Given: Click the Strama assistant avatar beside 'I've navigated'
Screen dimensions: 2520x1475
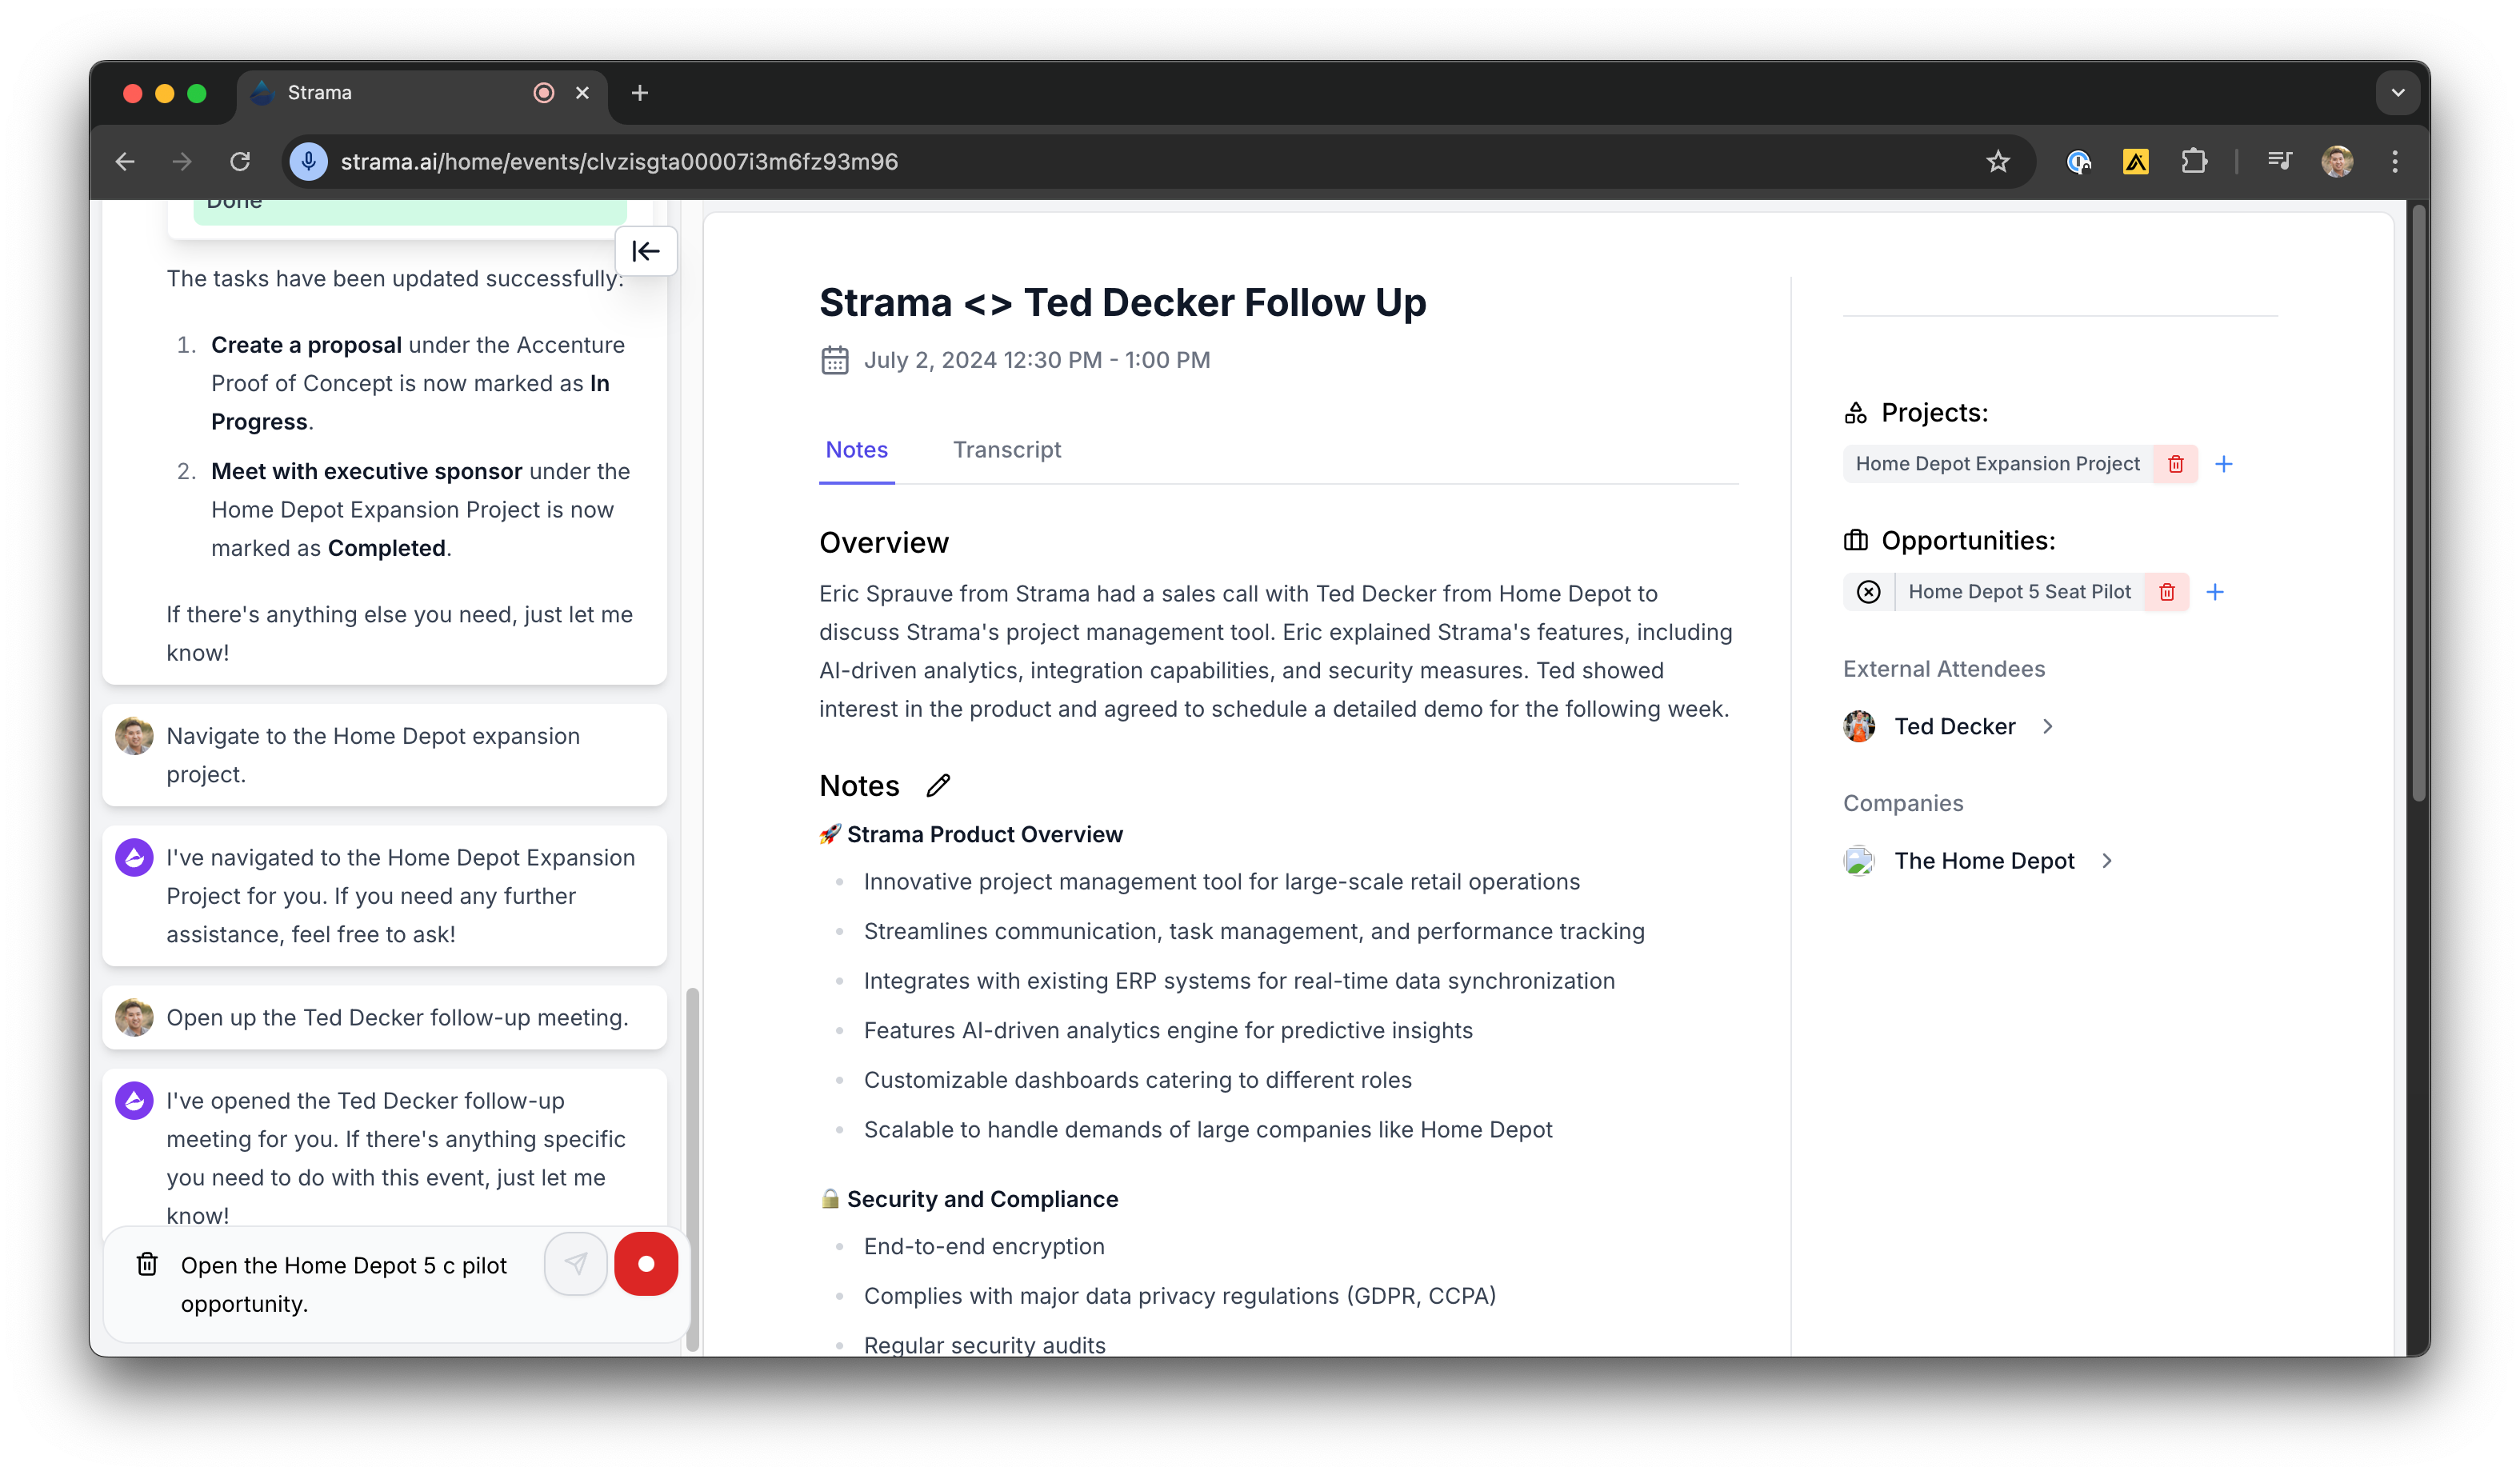Looking at the screenshot, I should point(134,858).
